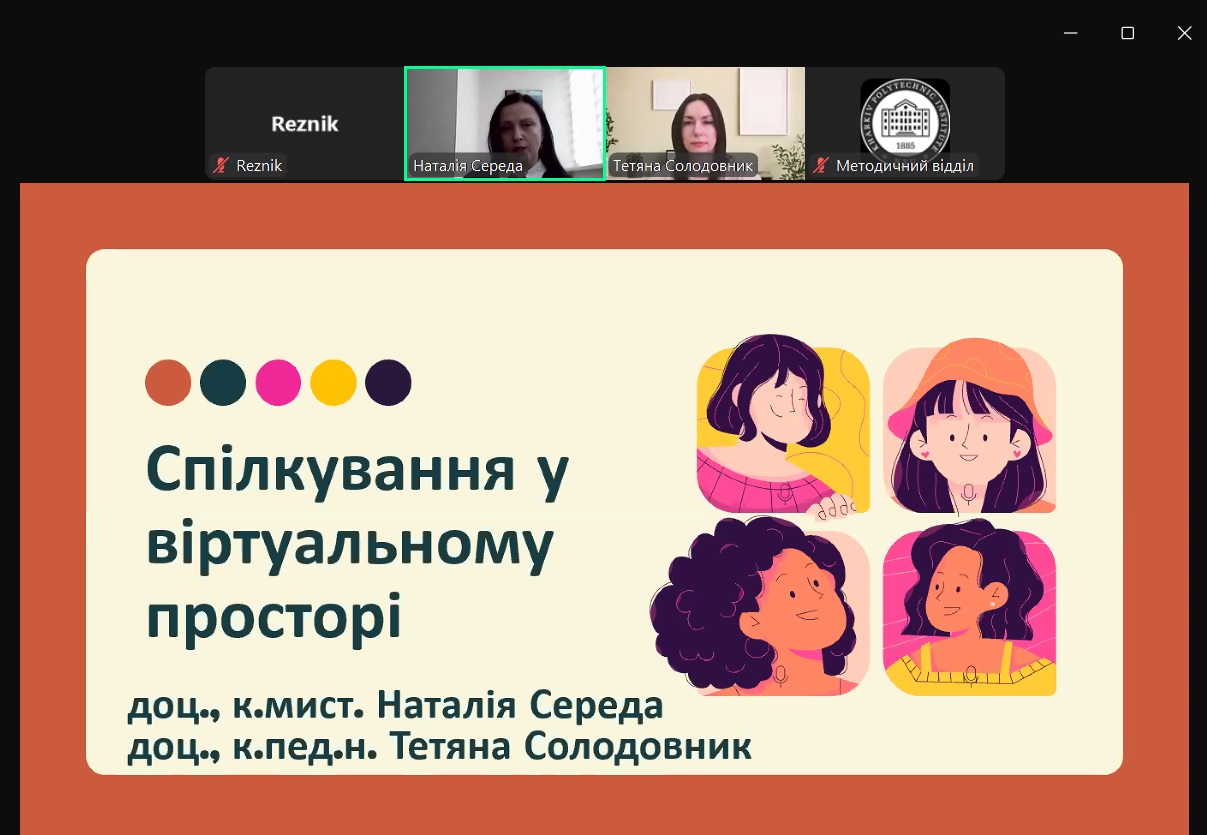Click text доц., к.мист. Наталія Середа
The image size is (1207, 835).
point(395,705)
